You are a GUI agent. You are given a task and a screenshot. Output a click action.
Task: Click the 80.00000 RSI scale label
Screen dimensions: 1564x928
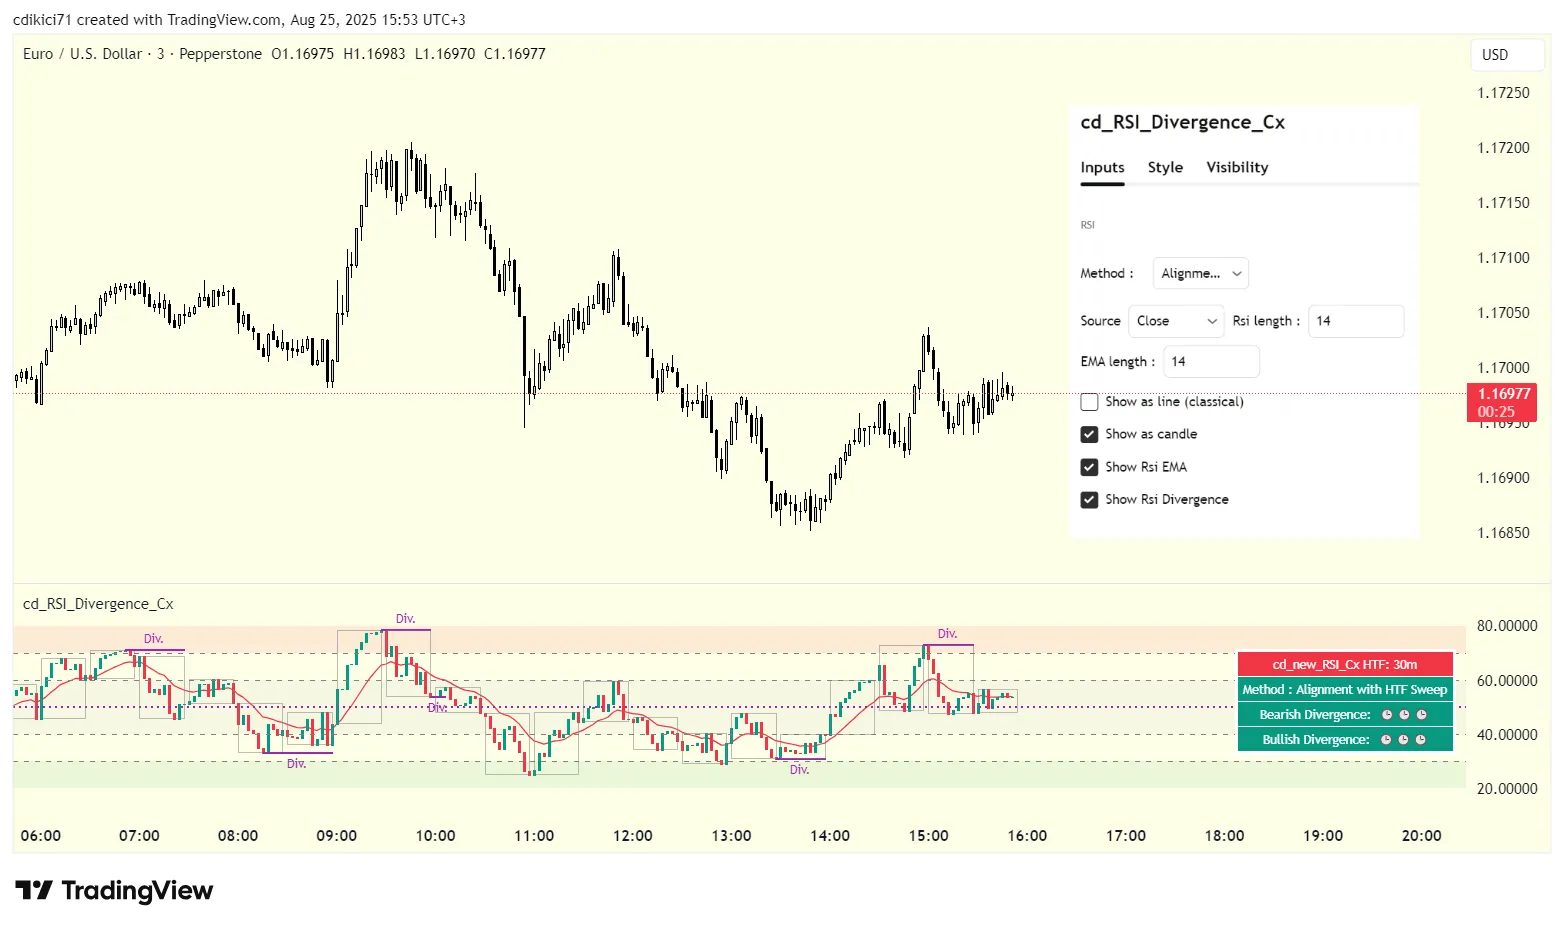(1507, 626)
